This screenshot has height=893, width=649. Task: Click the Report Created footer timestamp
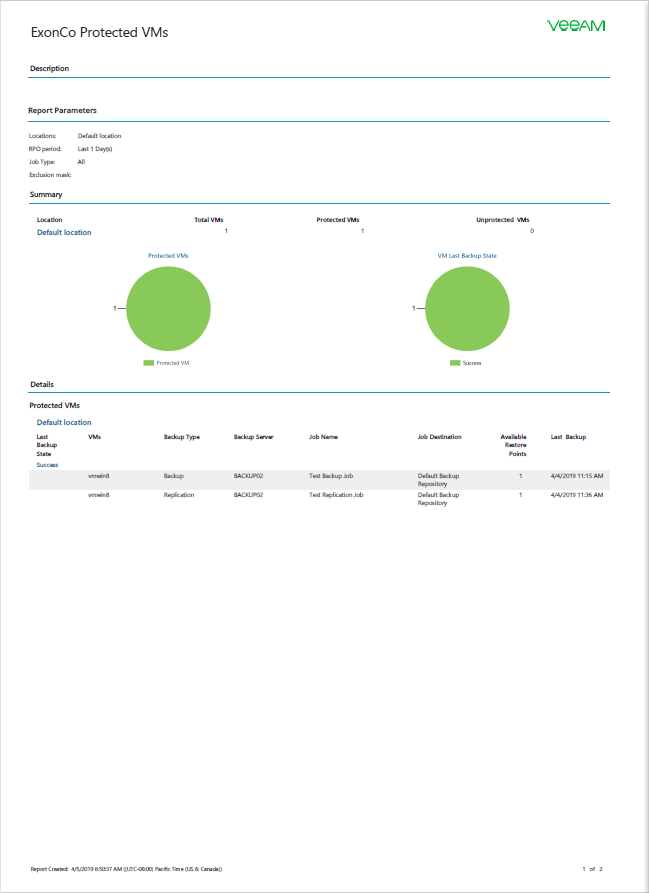coord(126,869)
